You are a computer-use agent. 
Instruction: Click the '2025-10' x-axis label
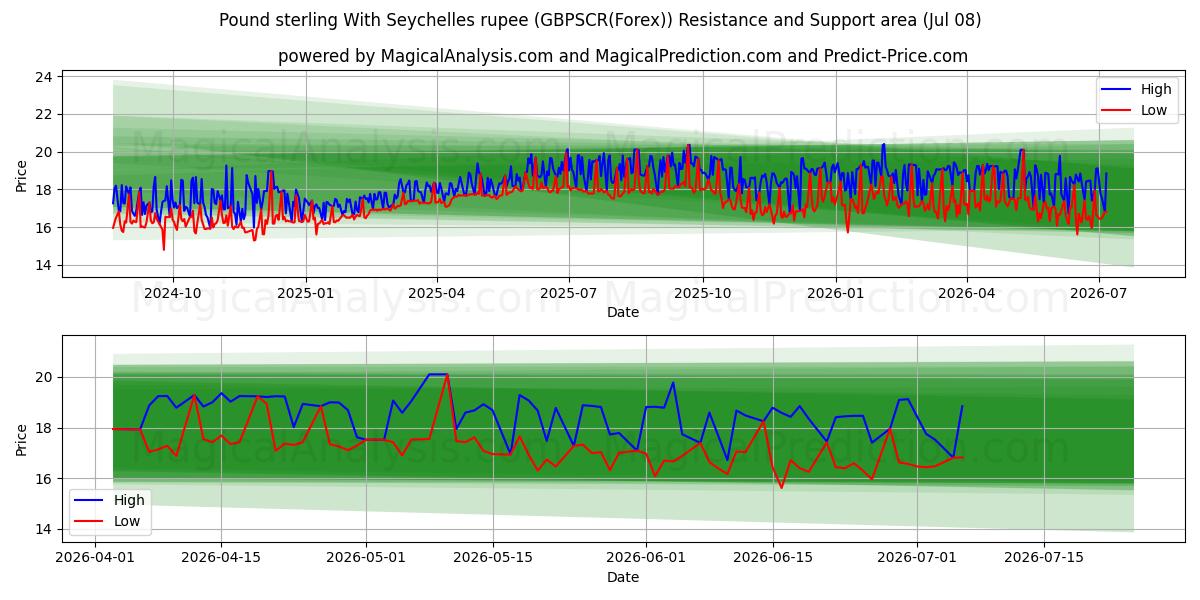tap(702, 295)
